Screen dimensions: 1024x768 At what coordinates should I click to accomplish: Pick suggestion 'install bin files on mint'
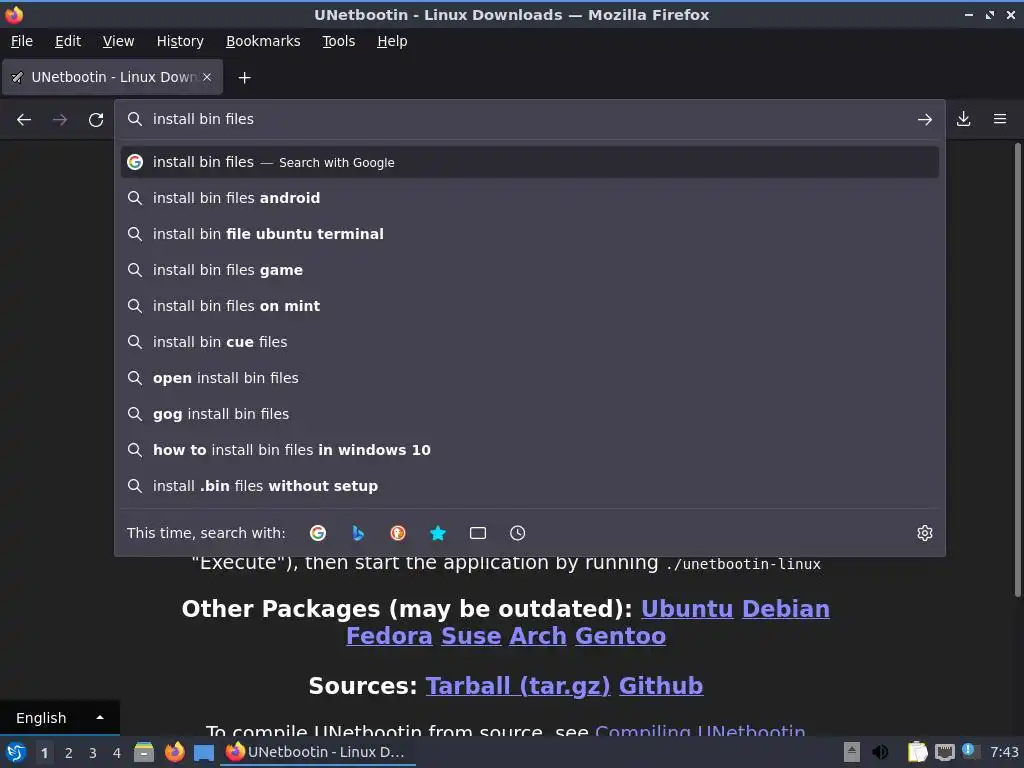[530, 306]
